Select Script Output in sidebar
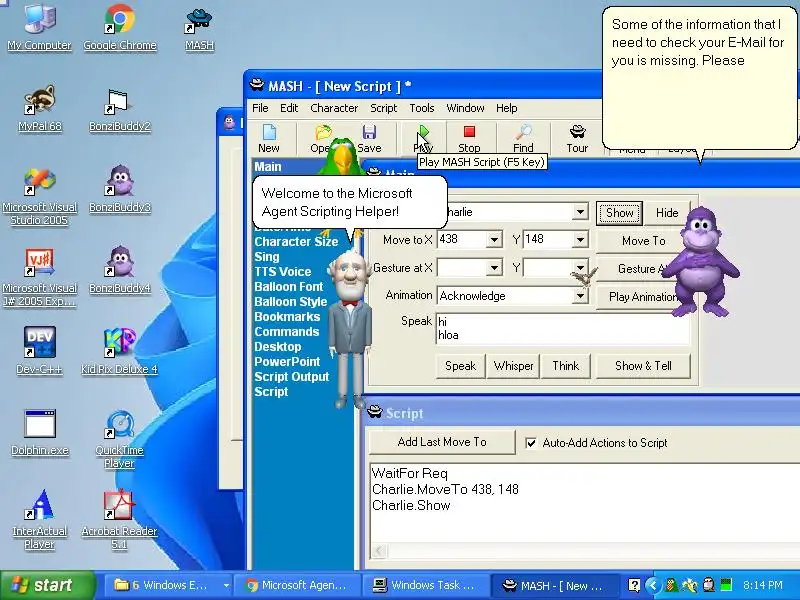 [x=292, y=377]
